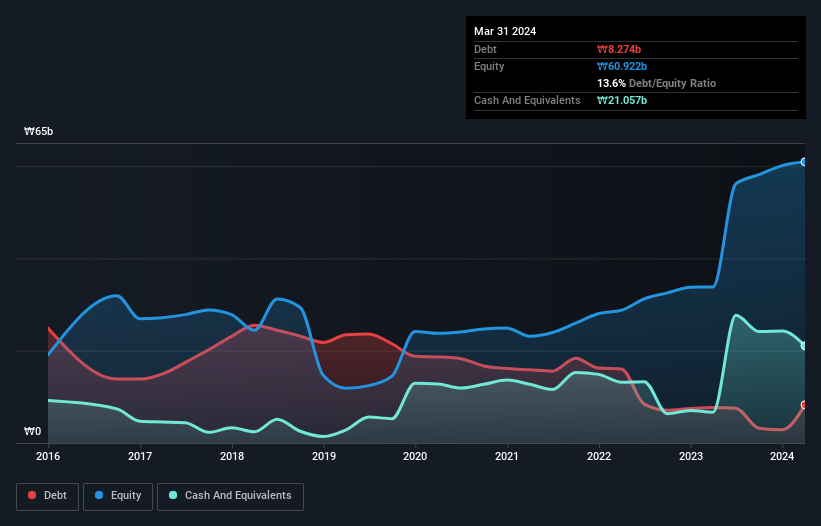Toggle Cash And Equivalents legend button

point(230,496)
